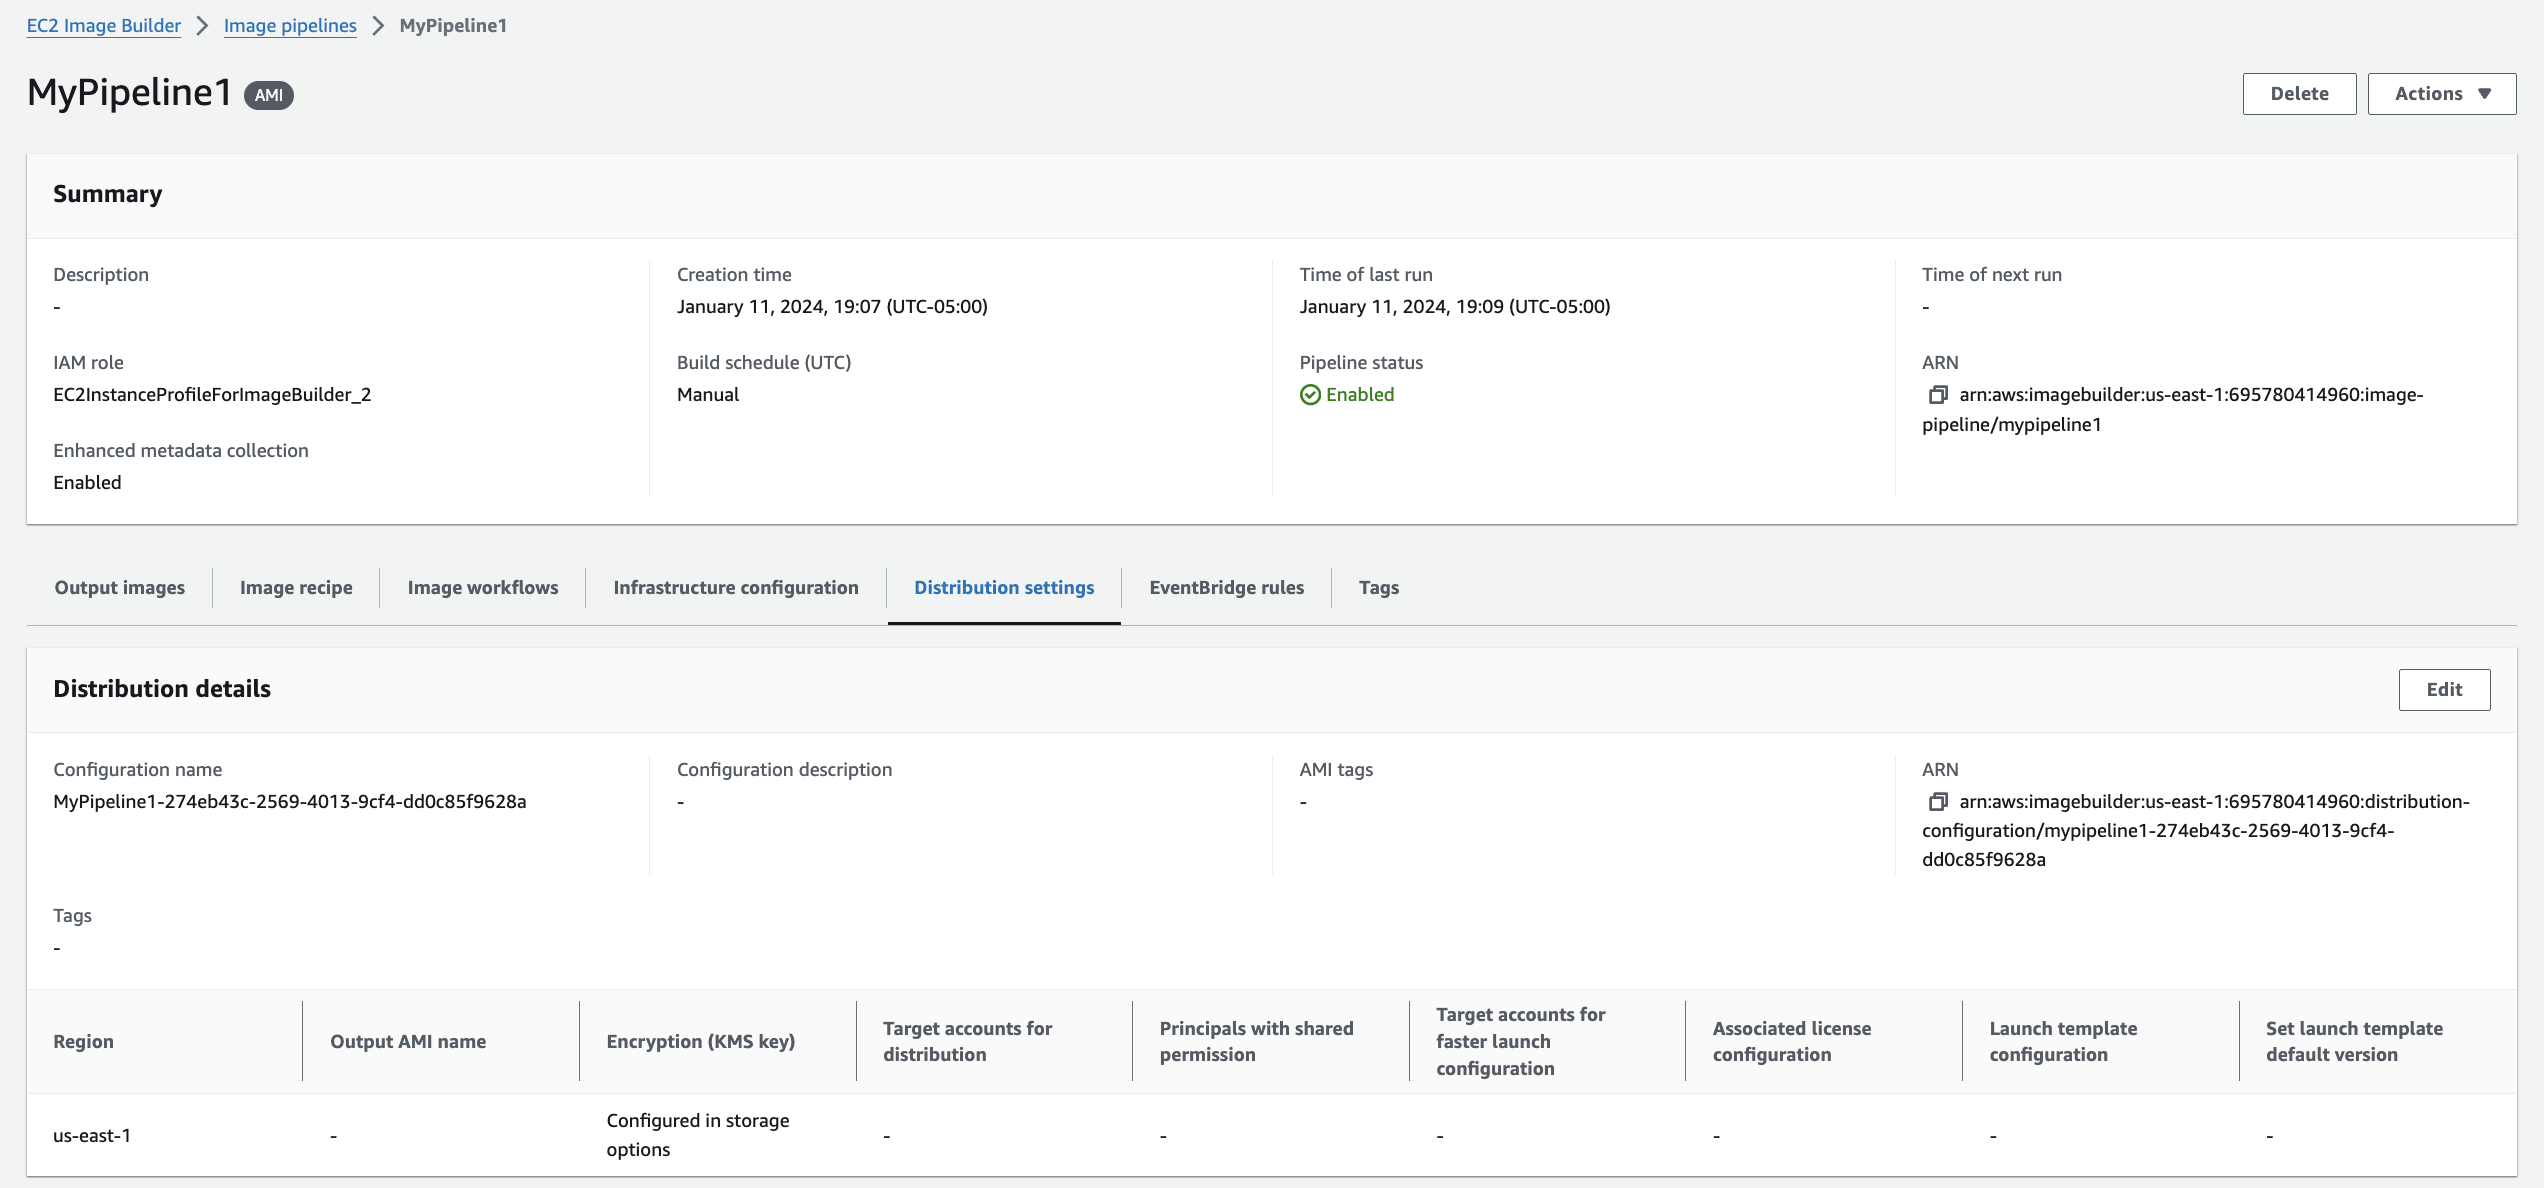This screenshot has height=1188, width=2544.
Task: Click breadcrumb chevron after Image pipelines
Action: point(378,26)
